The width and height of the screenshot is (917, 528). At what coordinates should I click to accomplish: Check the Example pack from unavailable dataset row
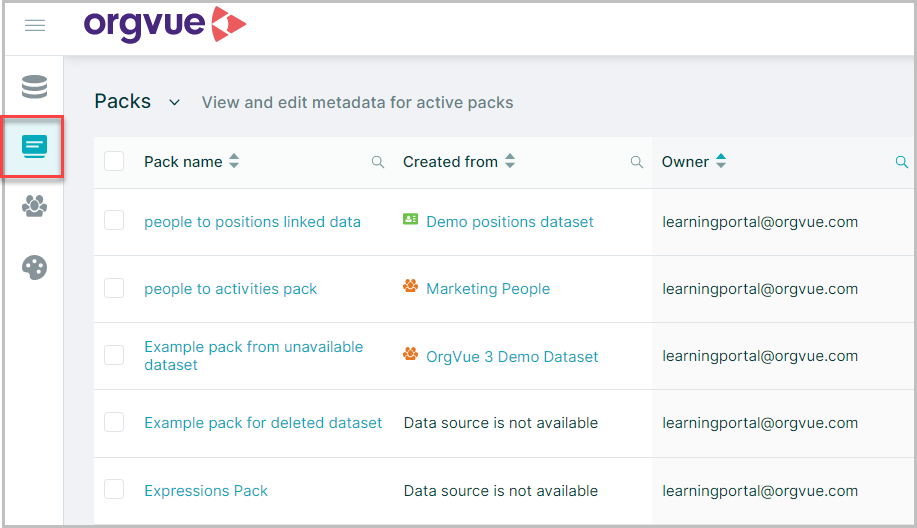[x=114, y=355]
